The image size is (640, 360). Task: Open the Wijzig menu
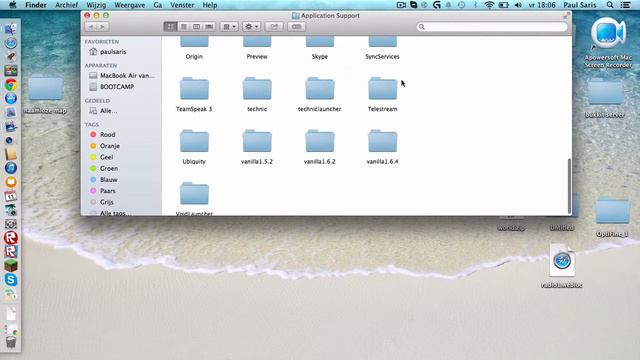click(x=96, y=5)
